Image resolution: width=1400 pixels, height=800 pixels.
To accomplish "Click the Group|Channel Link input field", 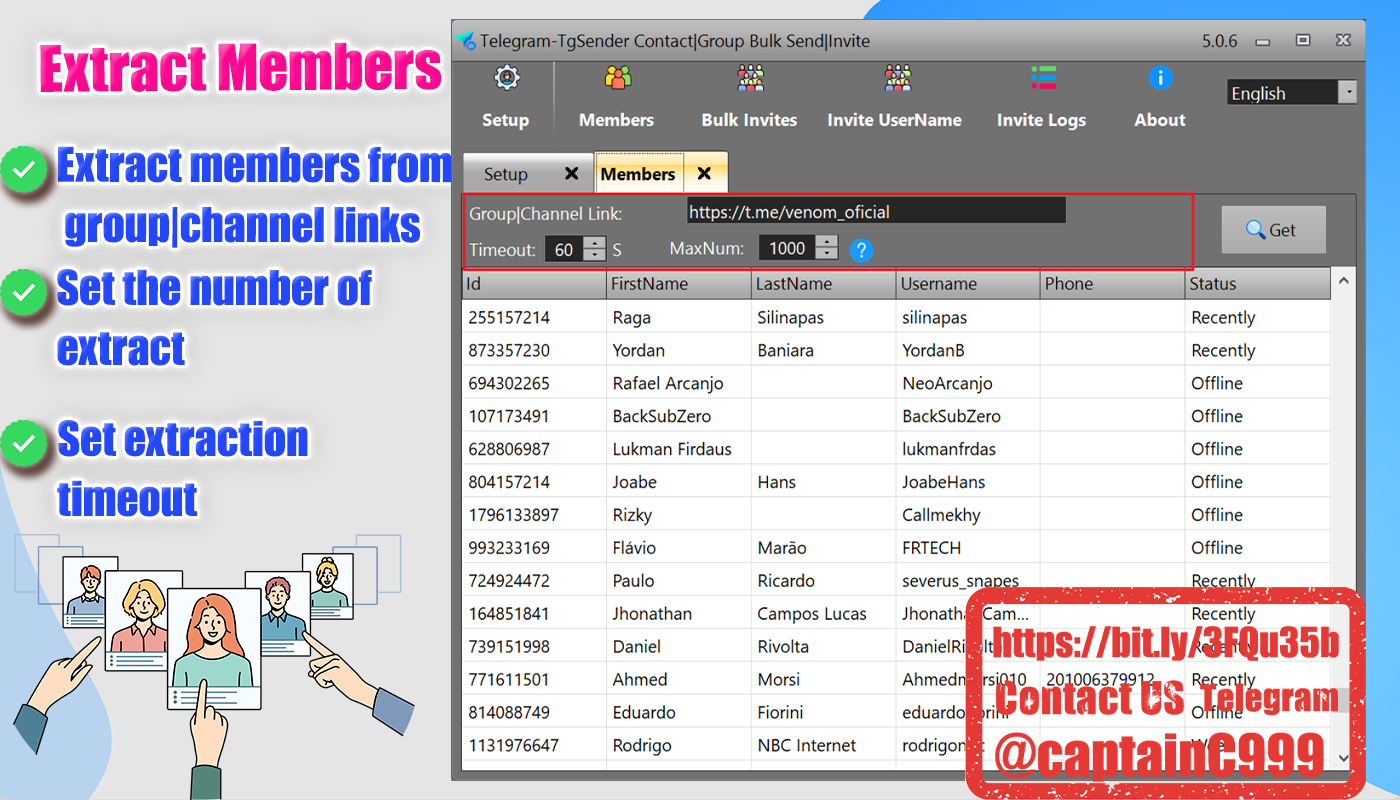I will tap(875, 211).
